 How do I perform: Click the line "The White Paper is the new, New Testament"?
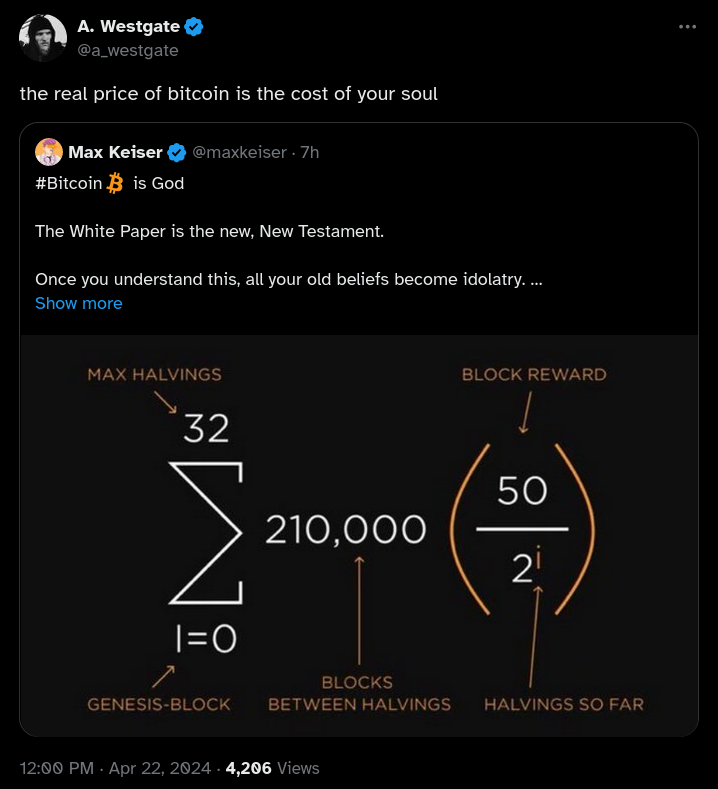[x=209, y=231]
